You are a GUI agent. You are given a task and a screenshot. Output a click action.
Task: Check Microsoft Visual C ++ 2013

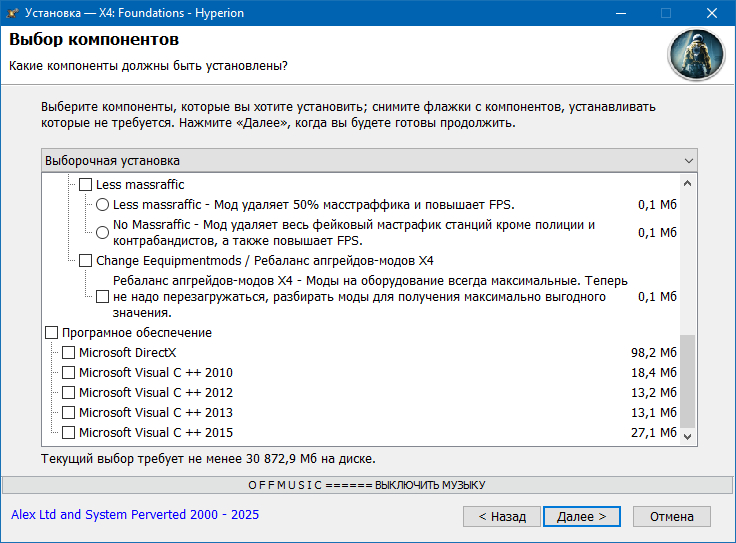[69, 413]
